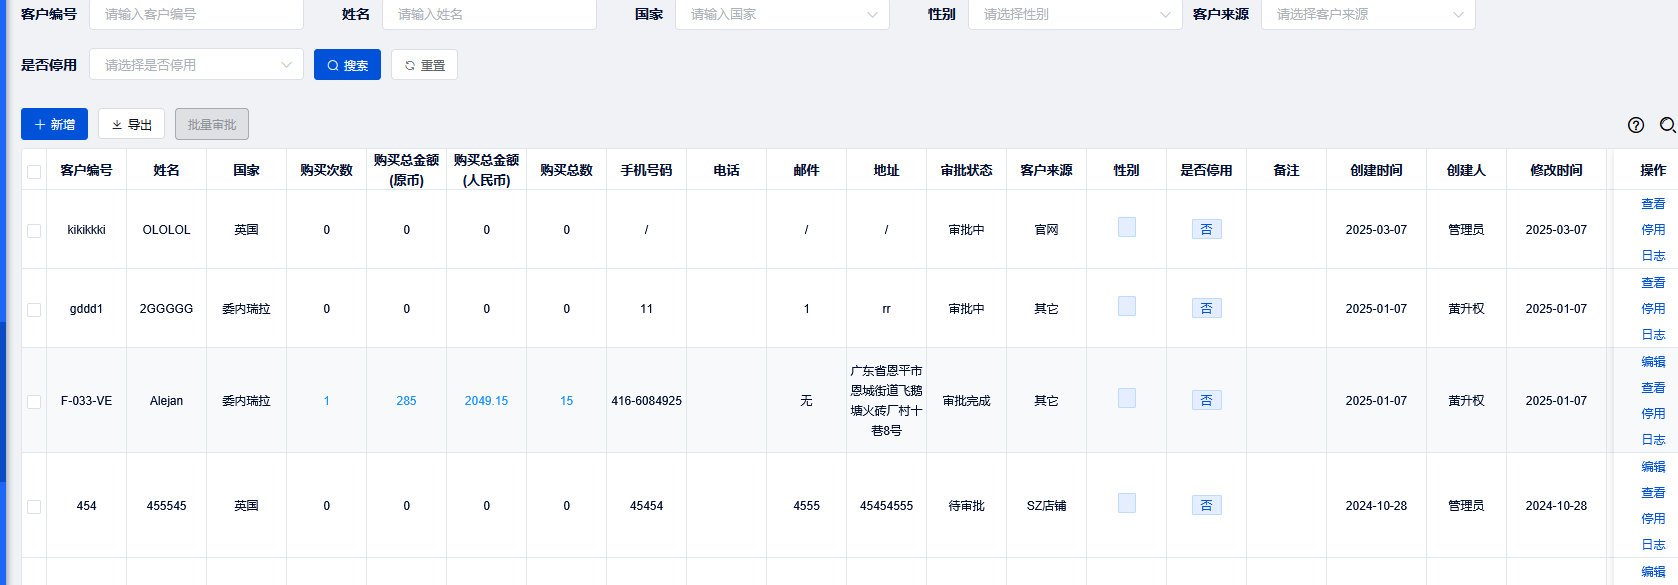The width and height of the screenshot is (1678, 585).
Task: Click the 批量审批 batch approve button
Action: coord(212,125)
